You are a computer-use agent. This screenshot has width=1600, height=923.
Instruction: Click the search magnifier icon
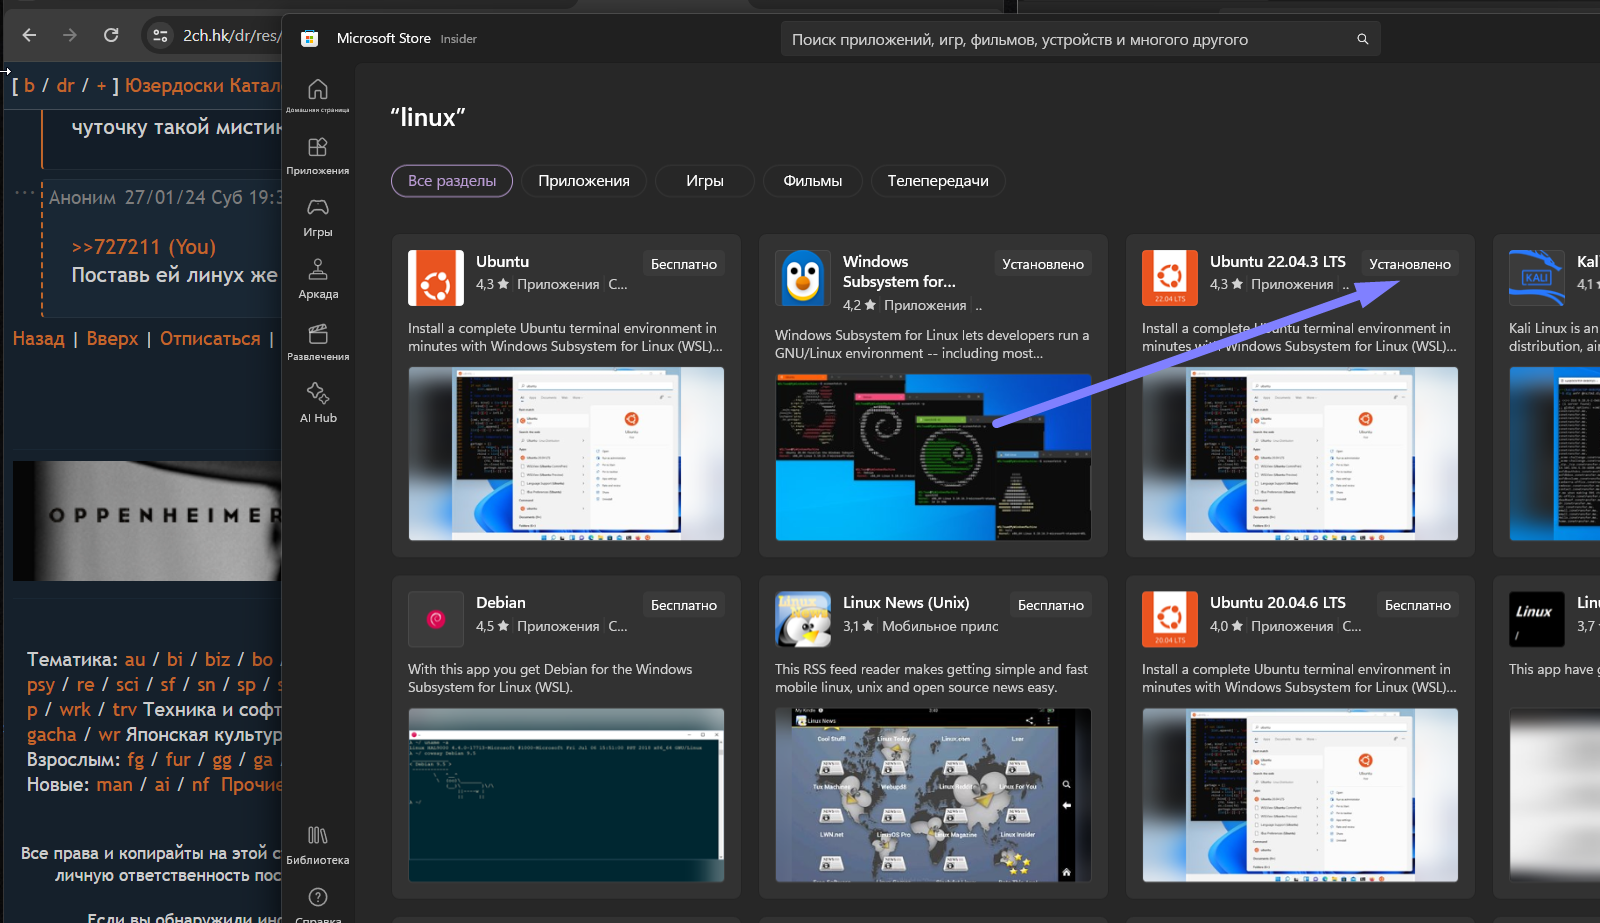pyautogui.click(x=1362, y=39)
